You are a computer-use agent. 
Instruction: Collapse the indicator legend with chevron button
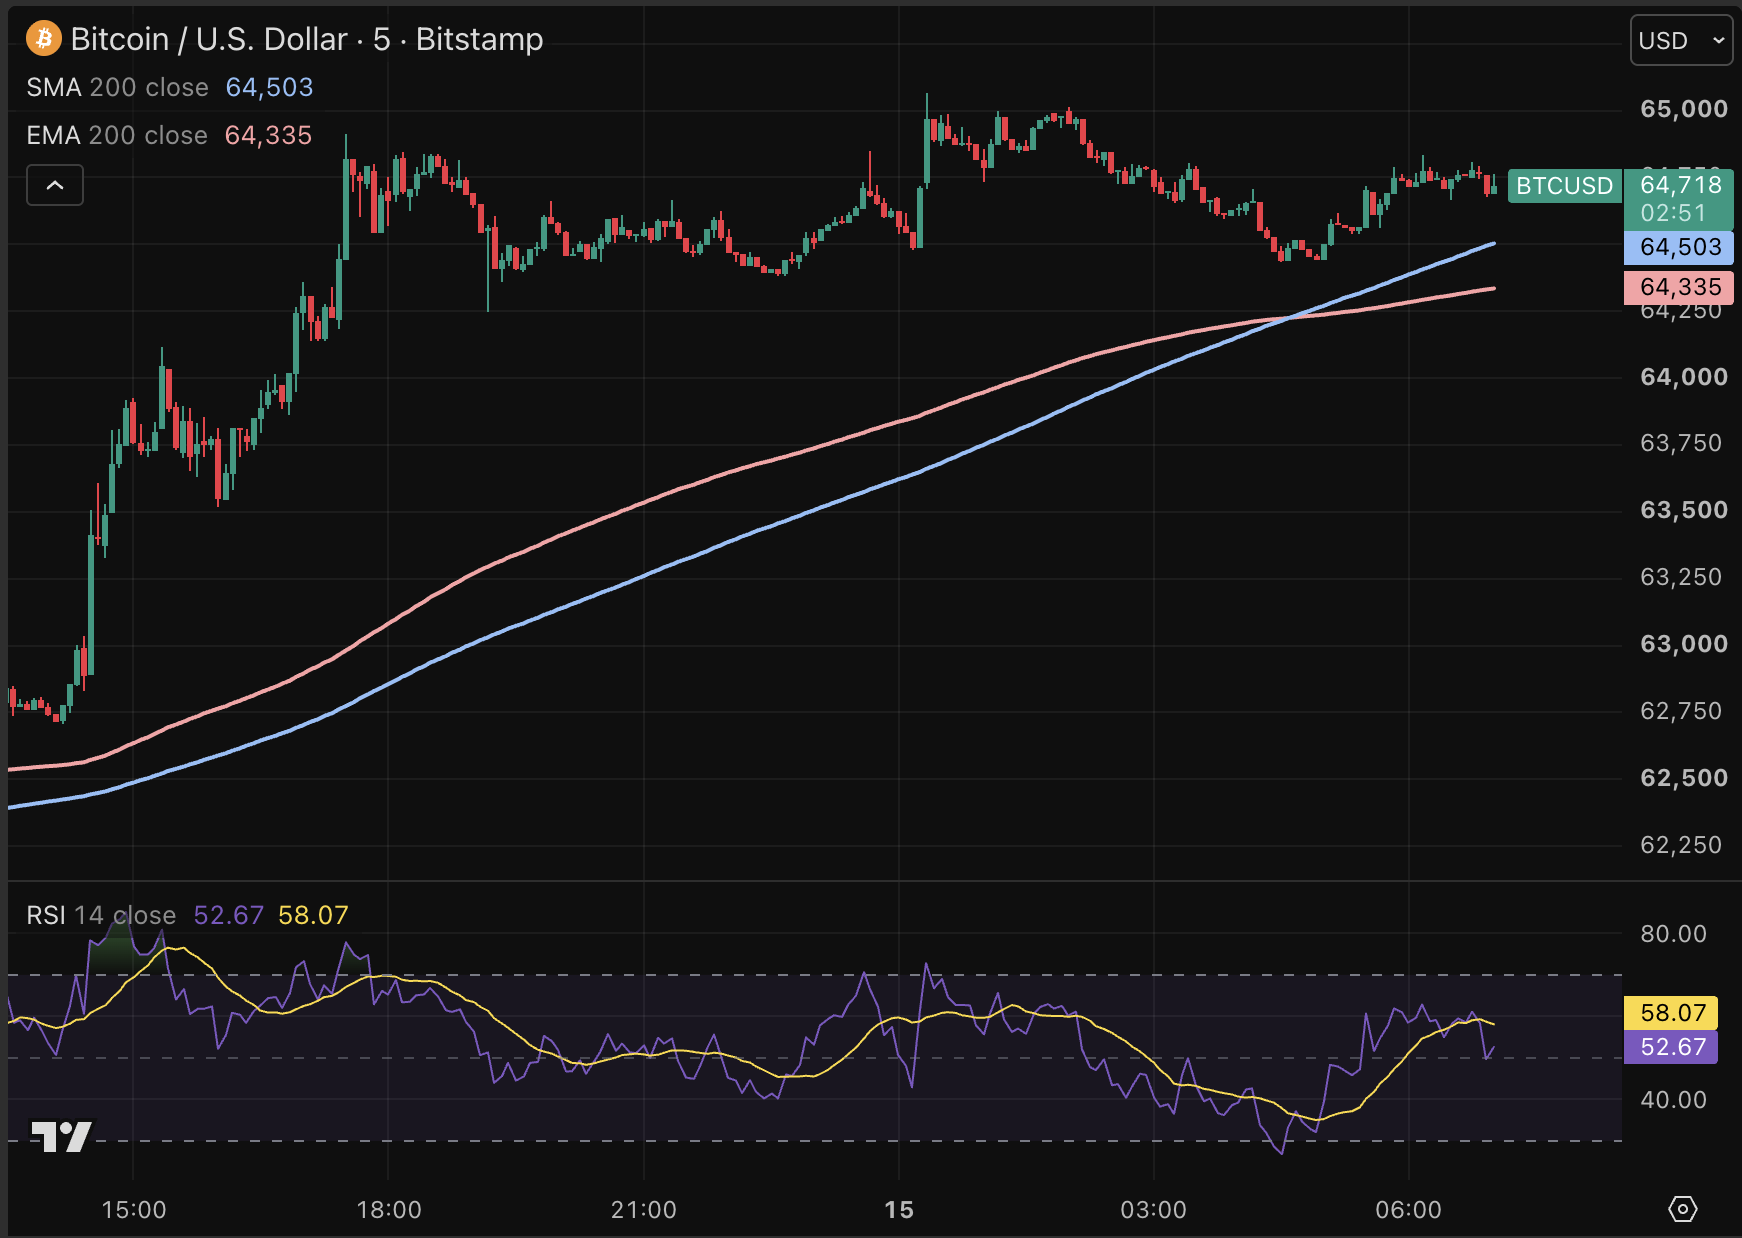click(55, 185)
